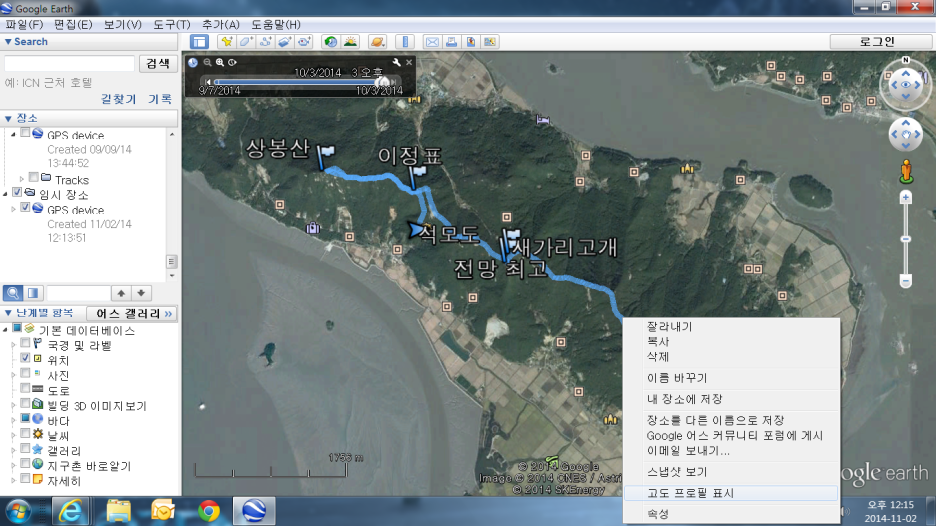Click the 상봉산 flag placemark
This screenshot has height=526, width=936.
click(x=324, y=157)
